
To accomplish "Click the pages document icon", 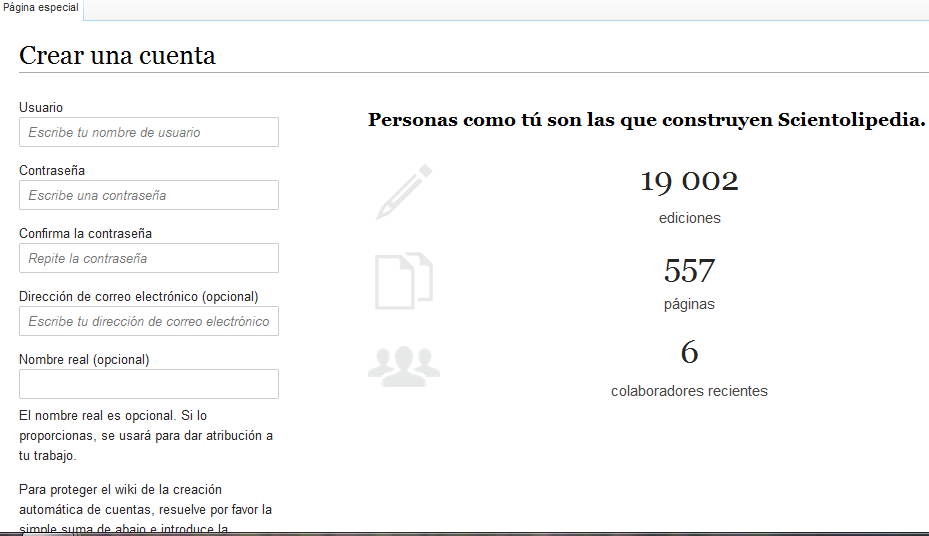I will coord(404,281).
